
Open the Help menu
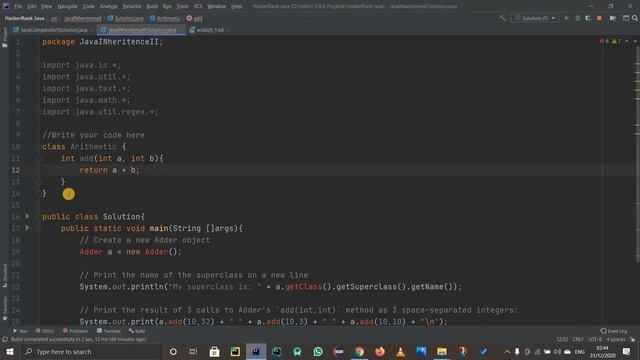point(236,6)
